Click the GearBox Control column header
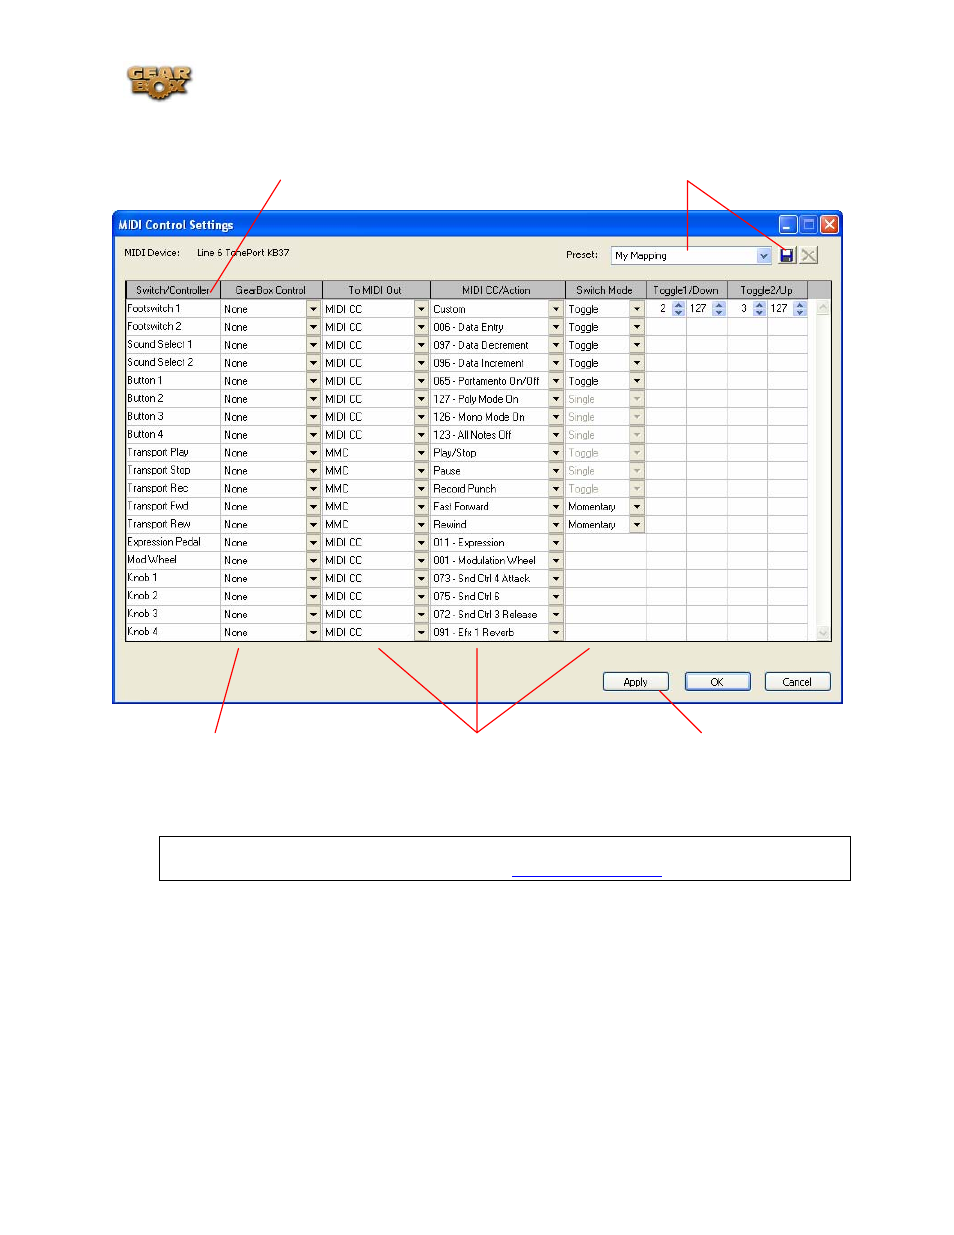This screenshot has height=1235, width=954. [x=271, y=290]
